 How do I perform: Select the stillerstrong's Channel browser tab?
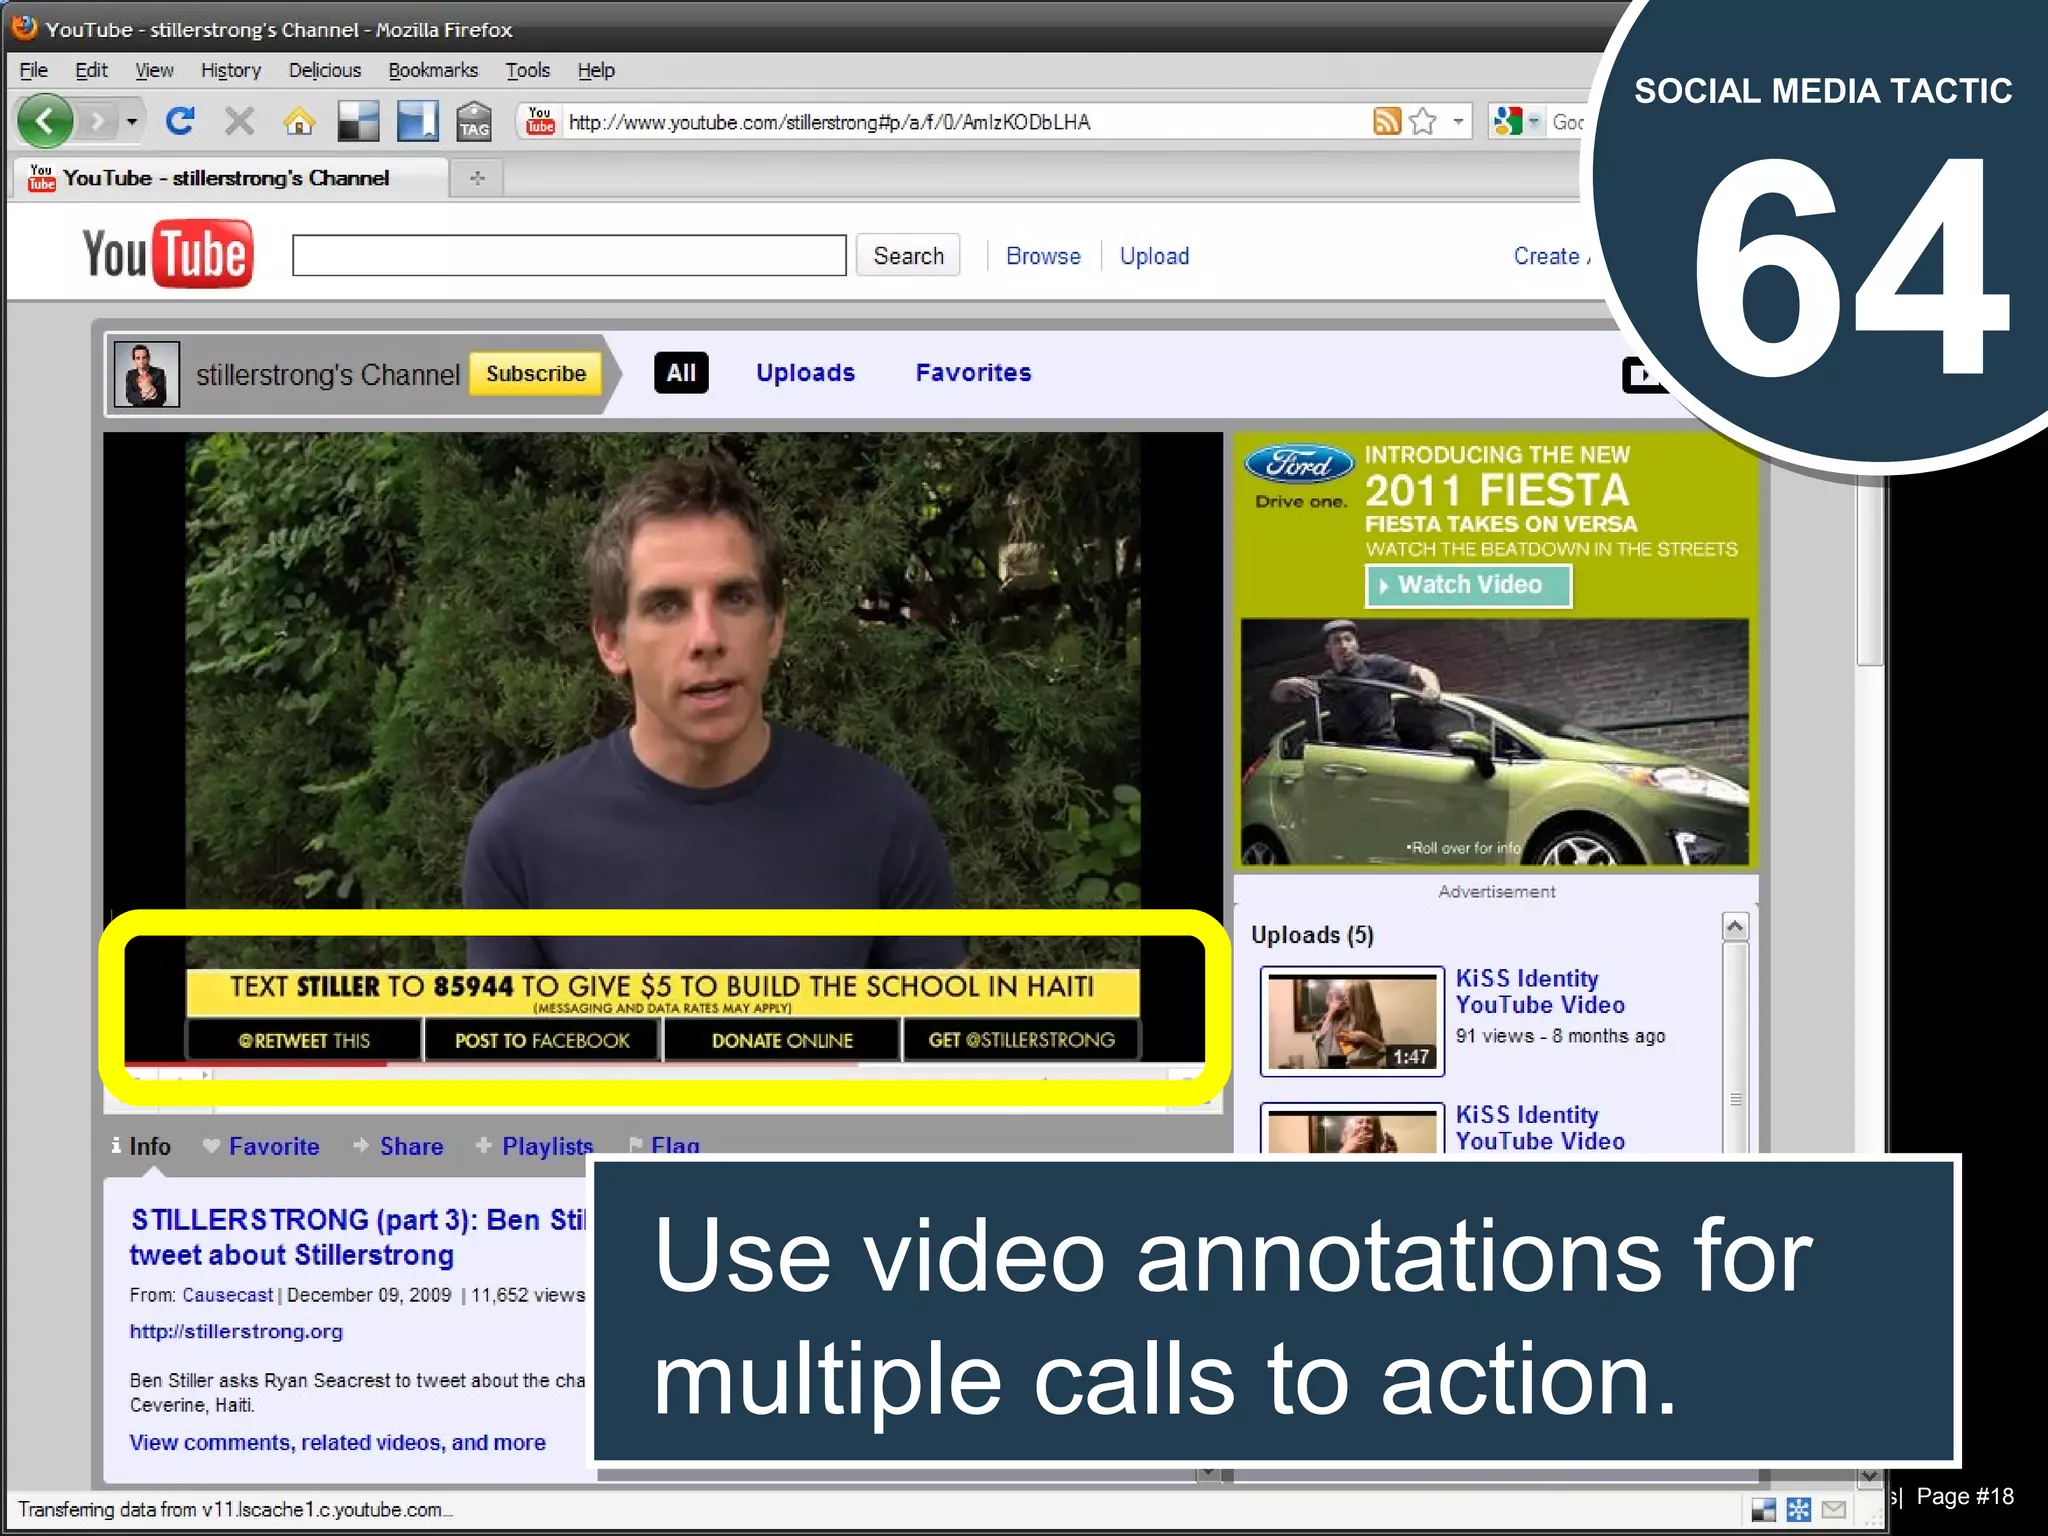pos(230,178)
